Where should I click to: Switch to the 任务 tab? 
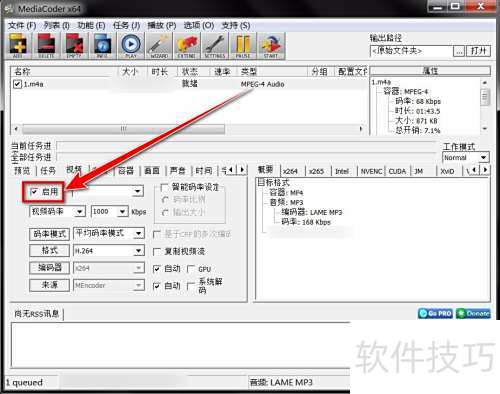coord(48,171)
